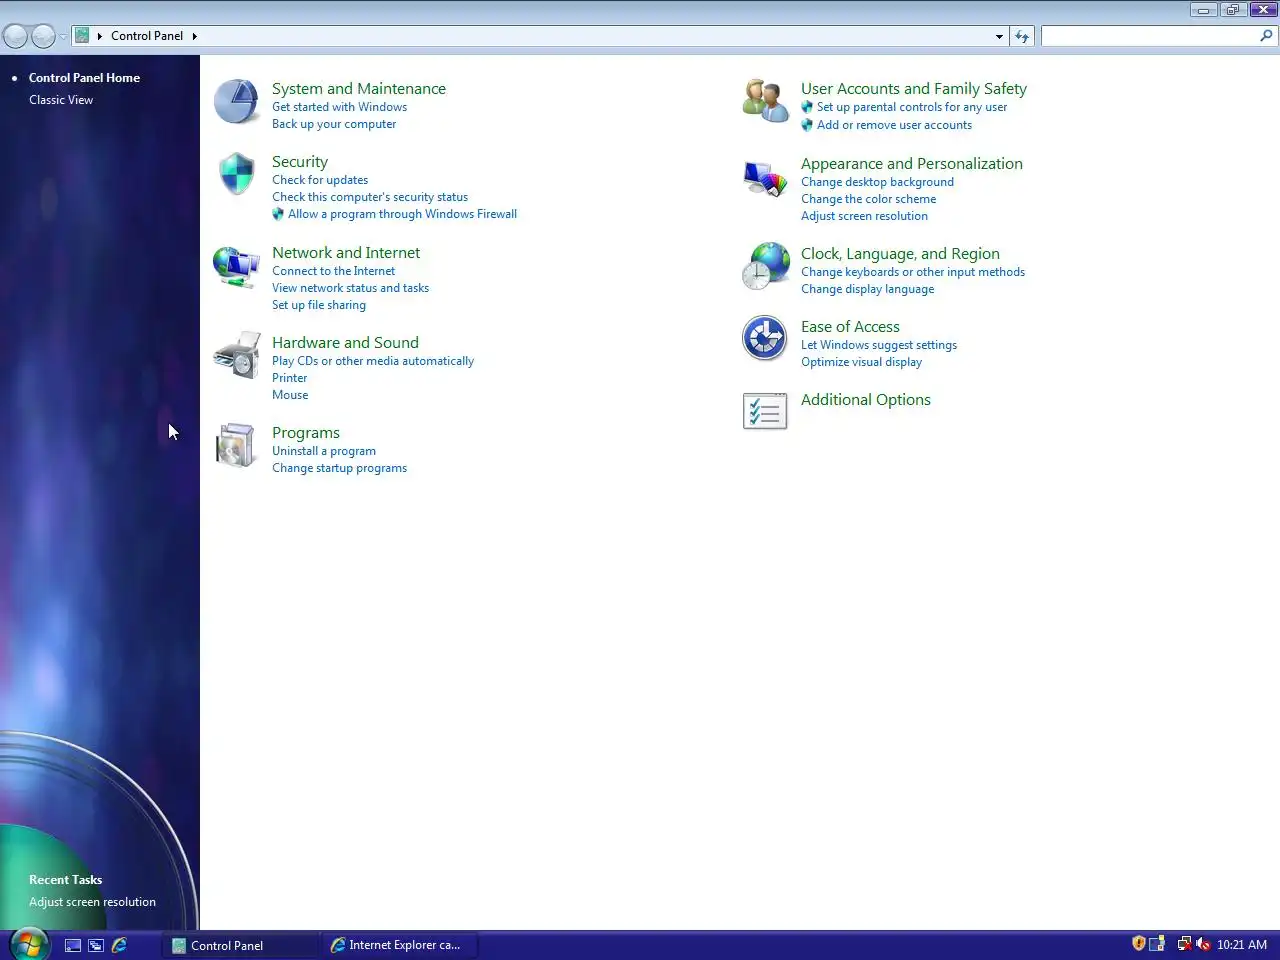This screenshot has height=960, width=1280.
Task: Click the Control Panel address bar icon
Action: click(83, 36)
